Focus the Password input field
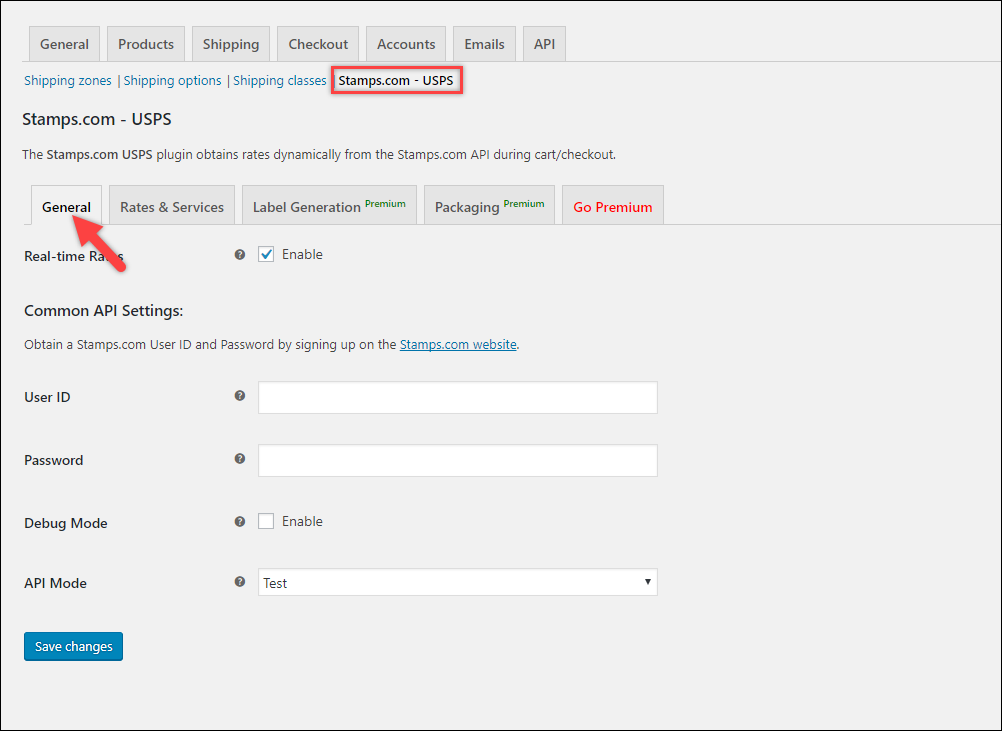The image size is (1002, 731). tap(458, 460)
